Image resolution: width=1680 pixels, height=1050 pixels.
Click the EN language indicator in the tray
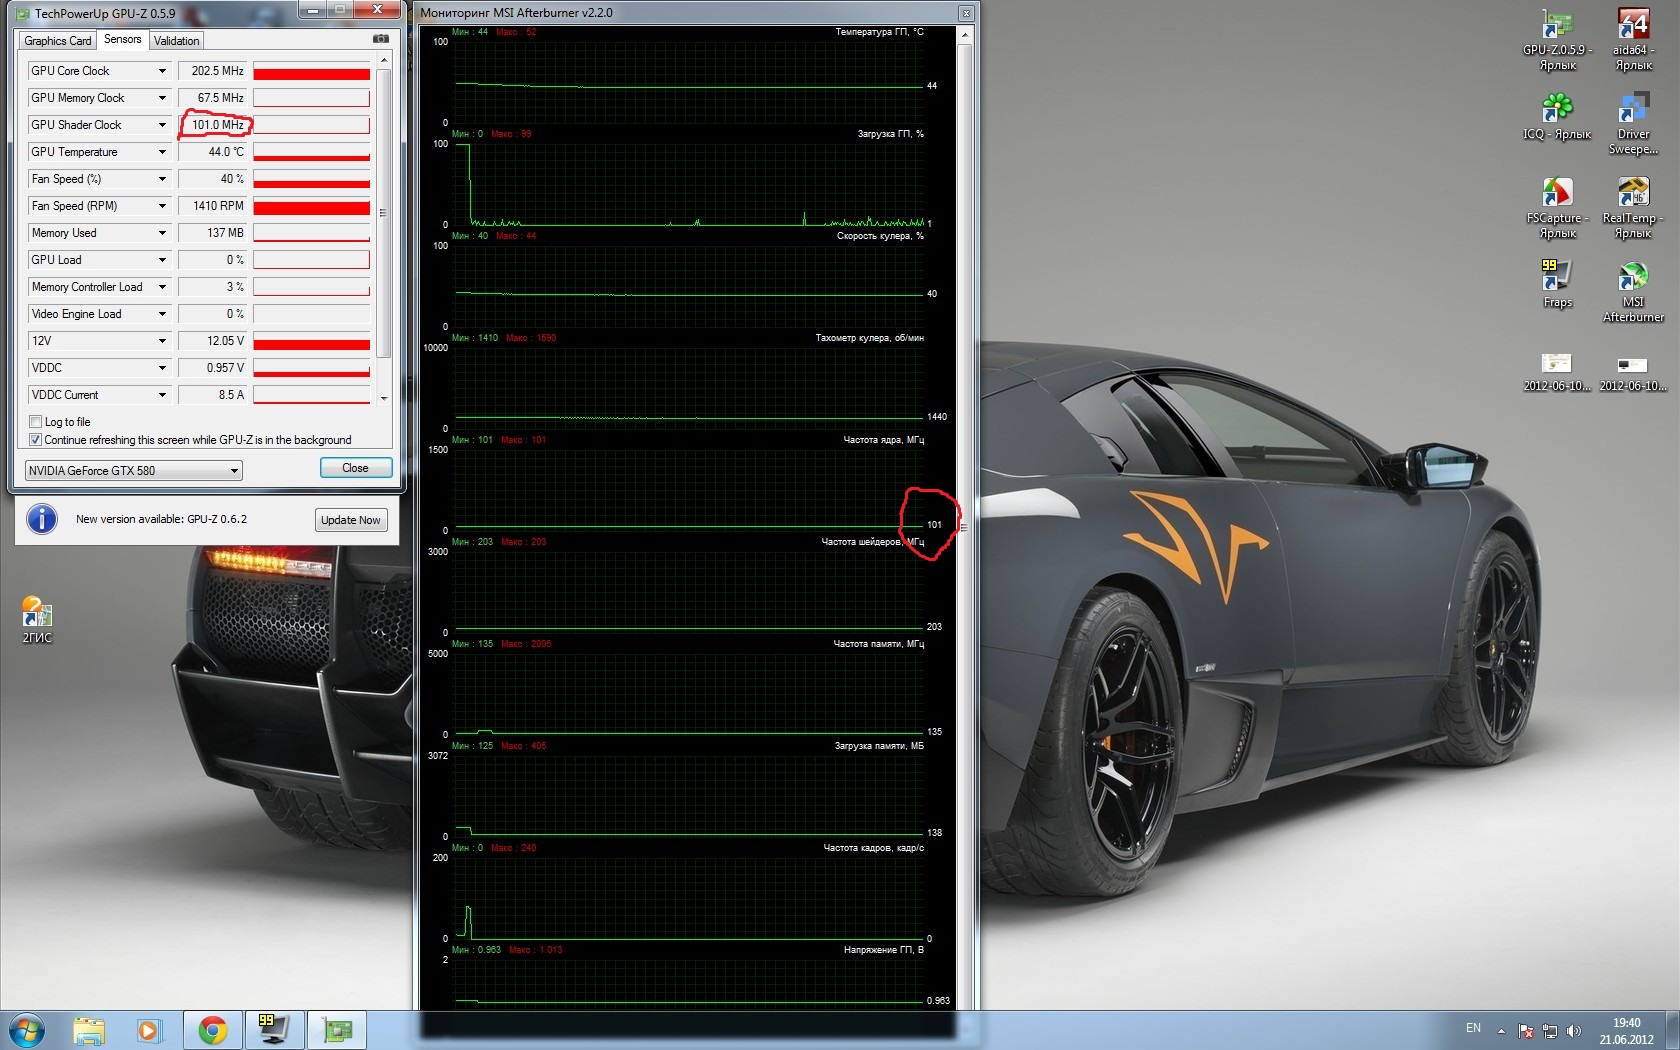[1473, 1028]
